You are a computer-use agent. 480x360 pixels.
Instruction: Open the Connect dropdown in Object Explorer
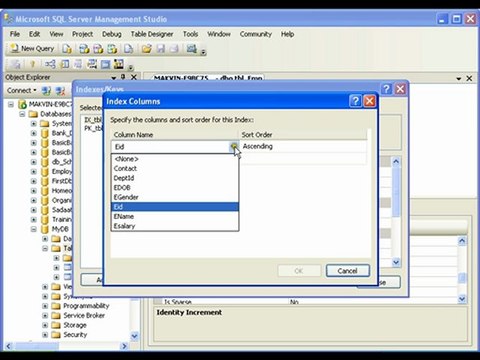click(22, 90)
